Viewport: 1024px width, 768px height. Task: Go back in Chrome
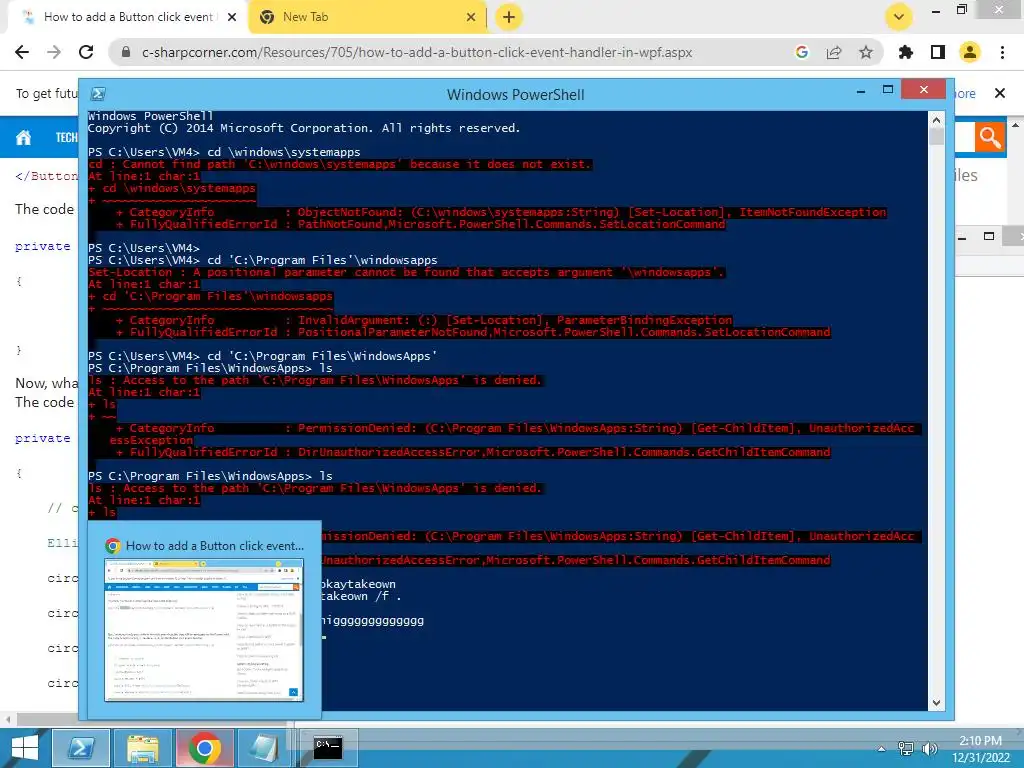coord(22,52)
